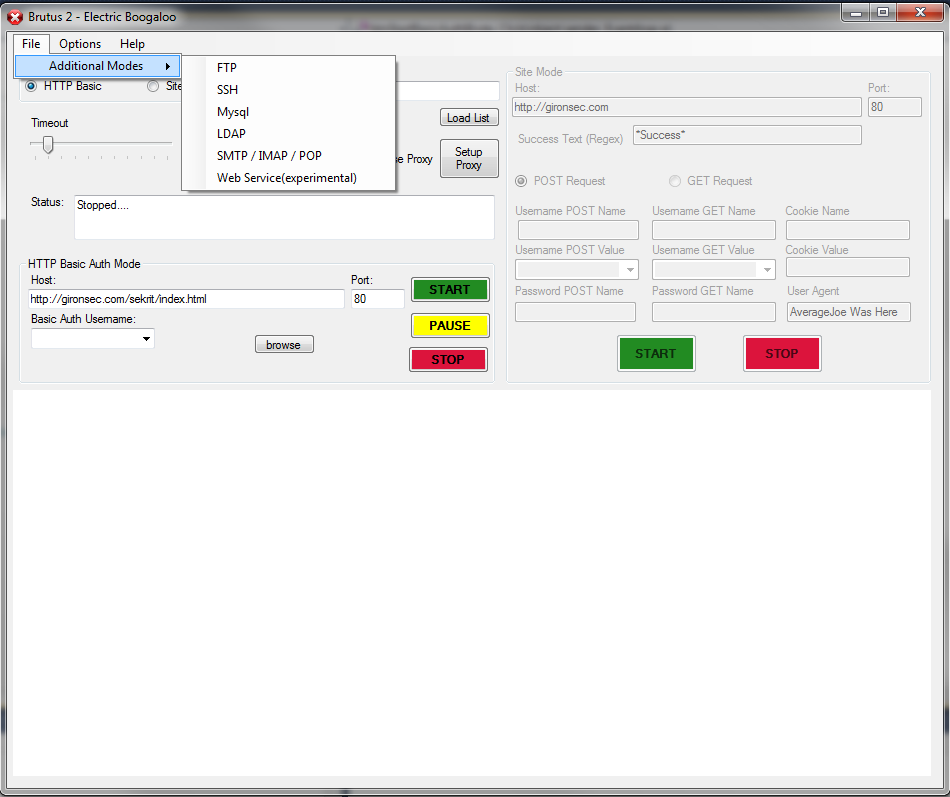Click the Password POST Name field
The image size is (950, 797).
(x=576, y=312)
